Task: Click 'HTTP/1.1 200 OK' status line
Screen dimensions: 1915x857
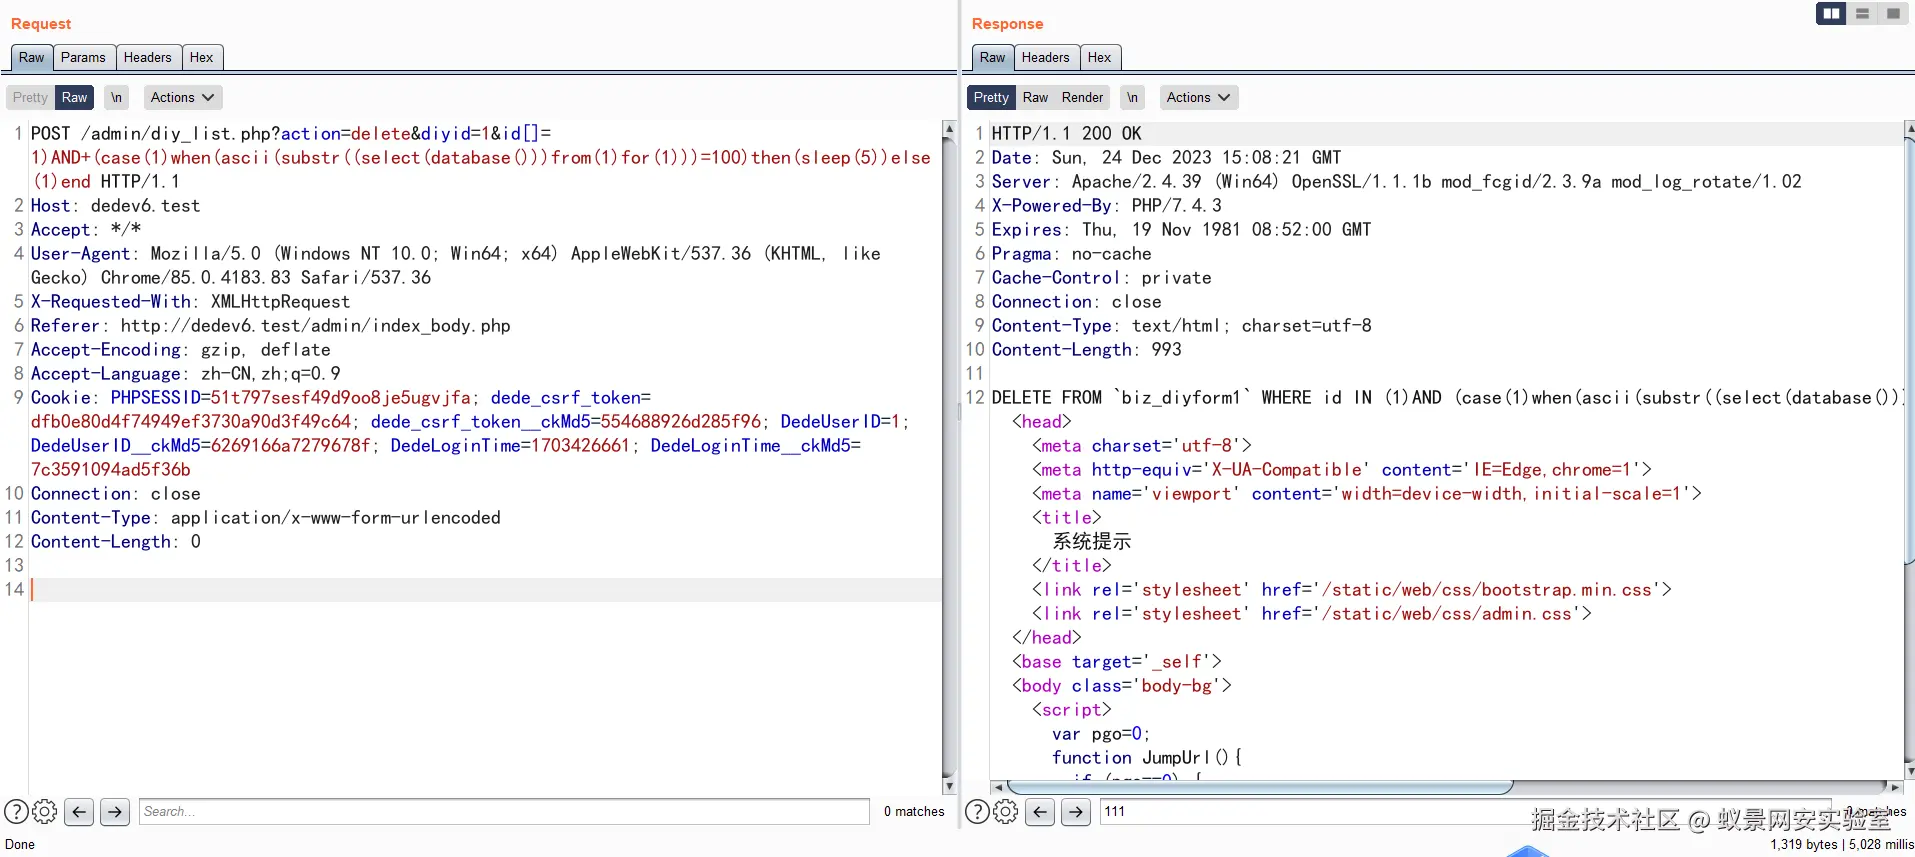Action: click(1066, 133)
